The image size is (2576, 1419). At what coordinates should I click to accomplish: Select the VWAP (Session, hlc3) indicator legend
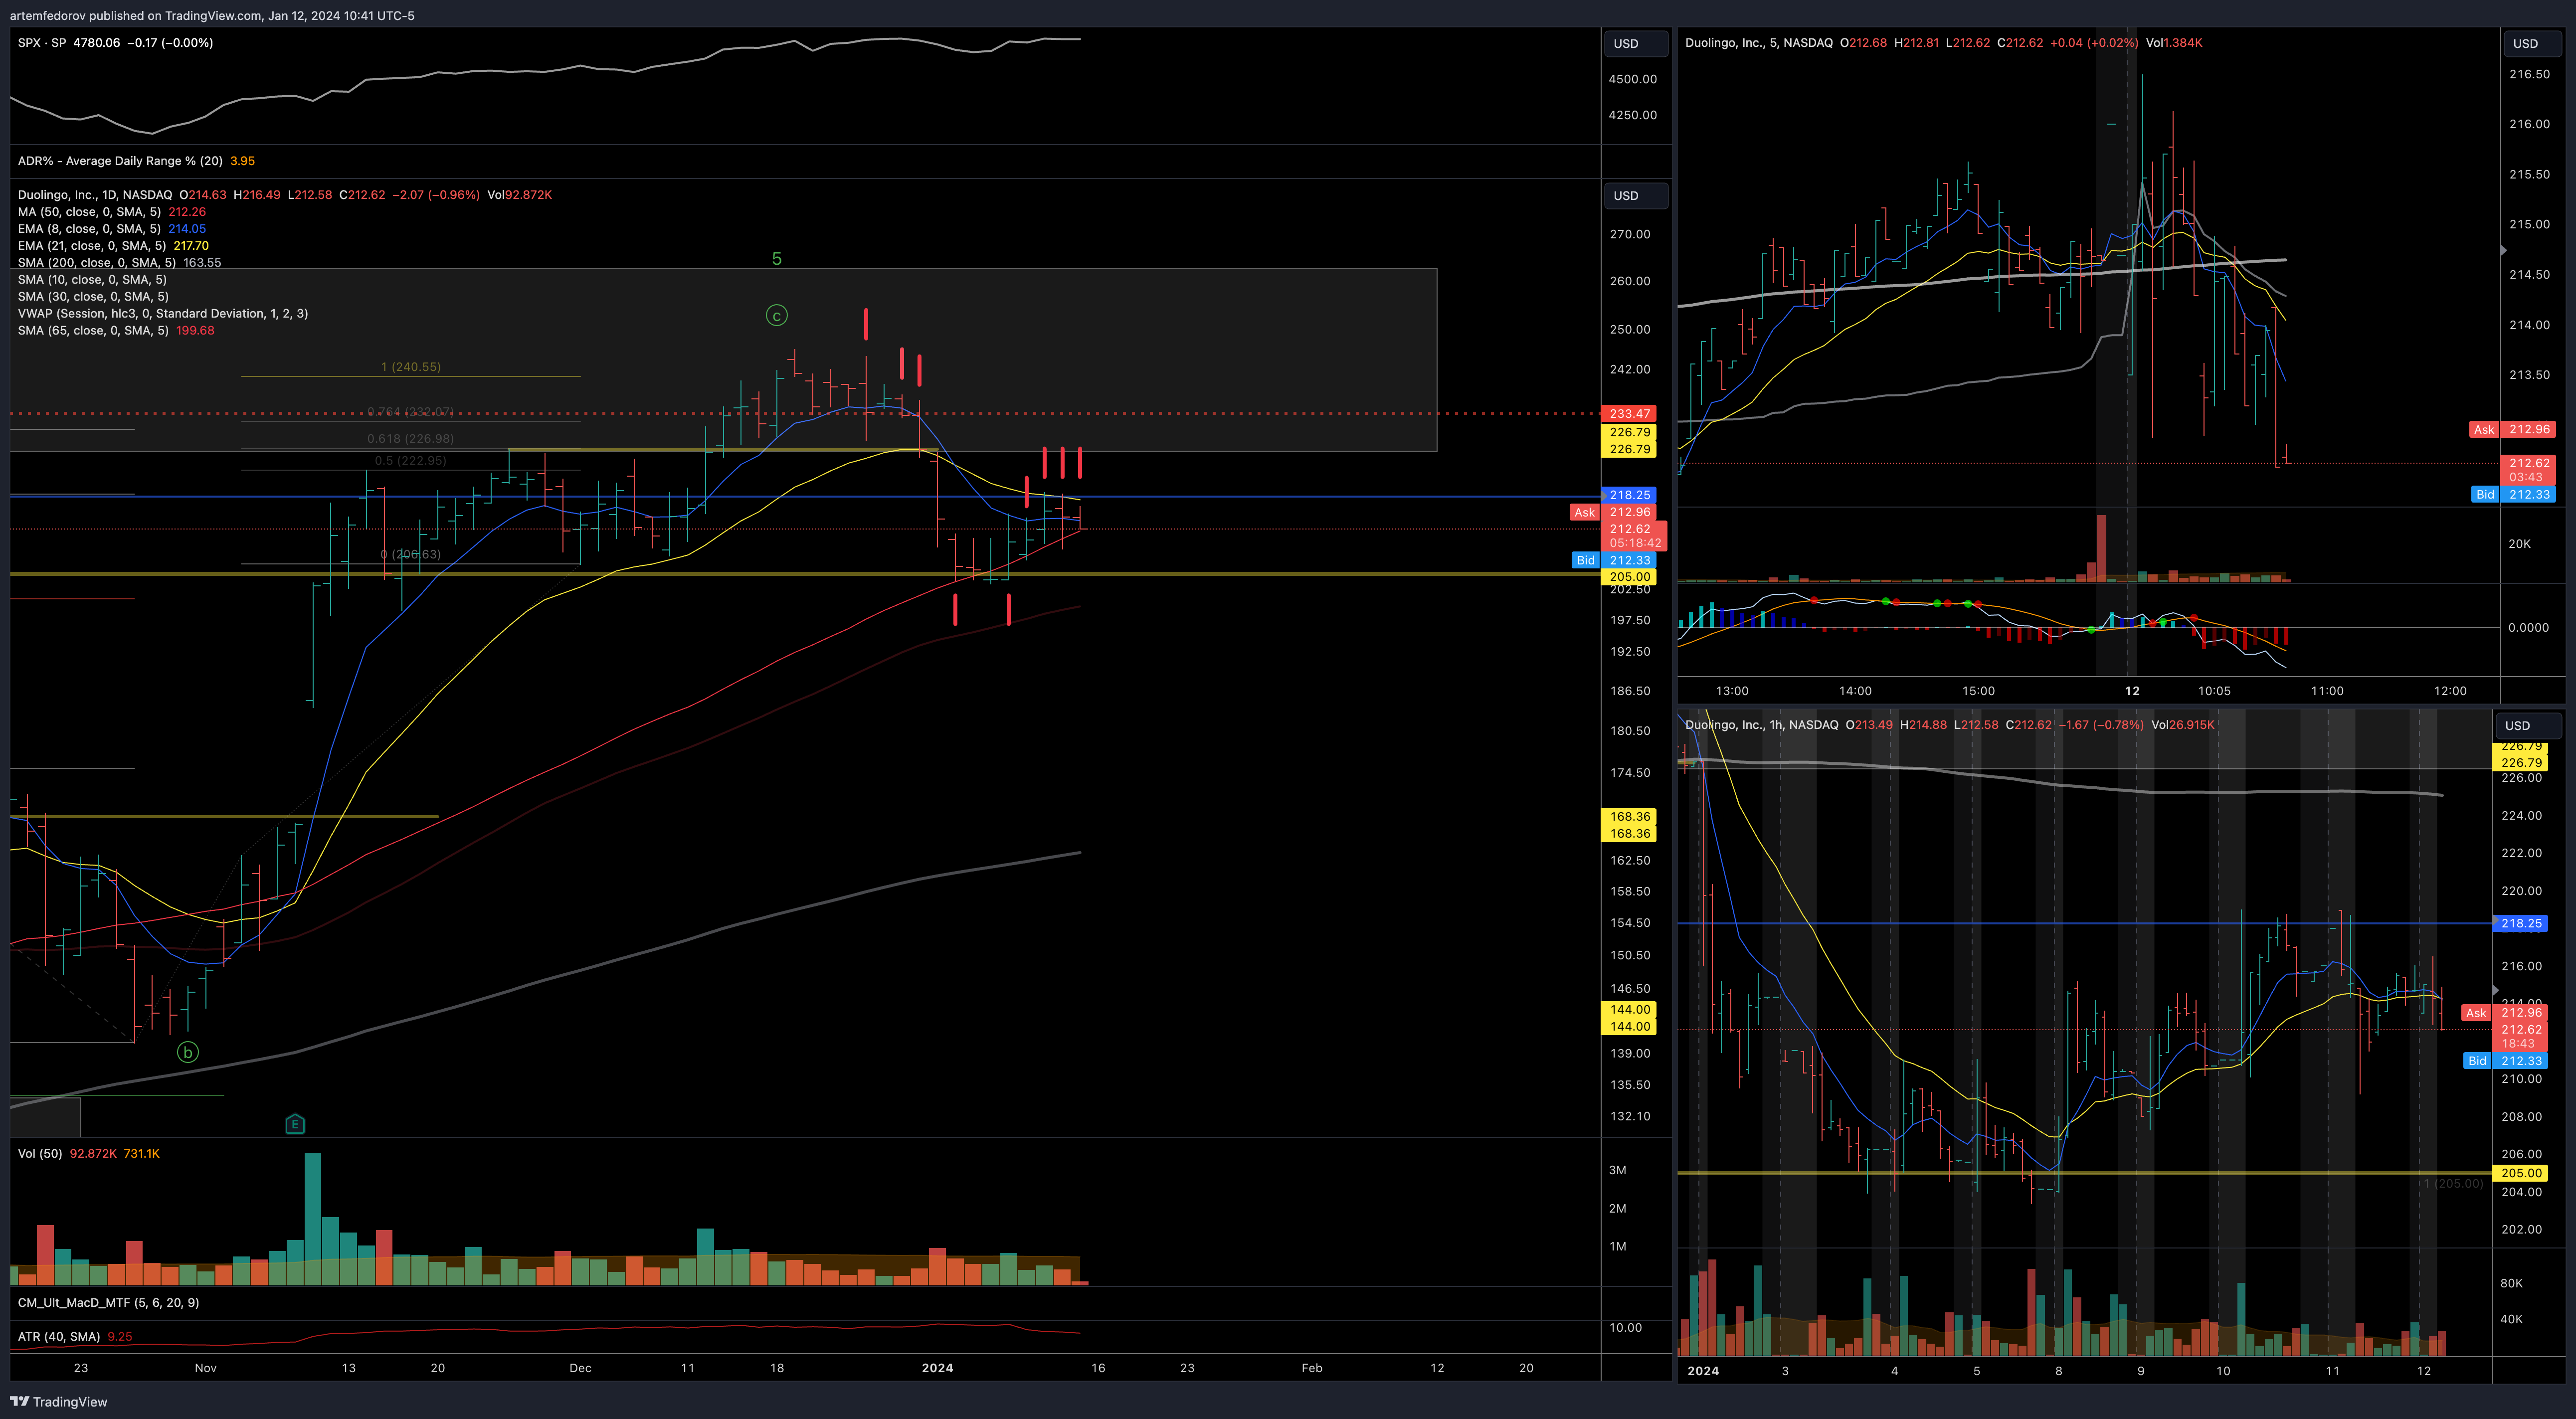[x=163, y=314]
